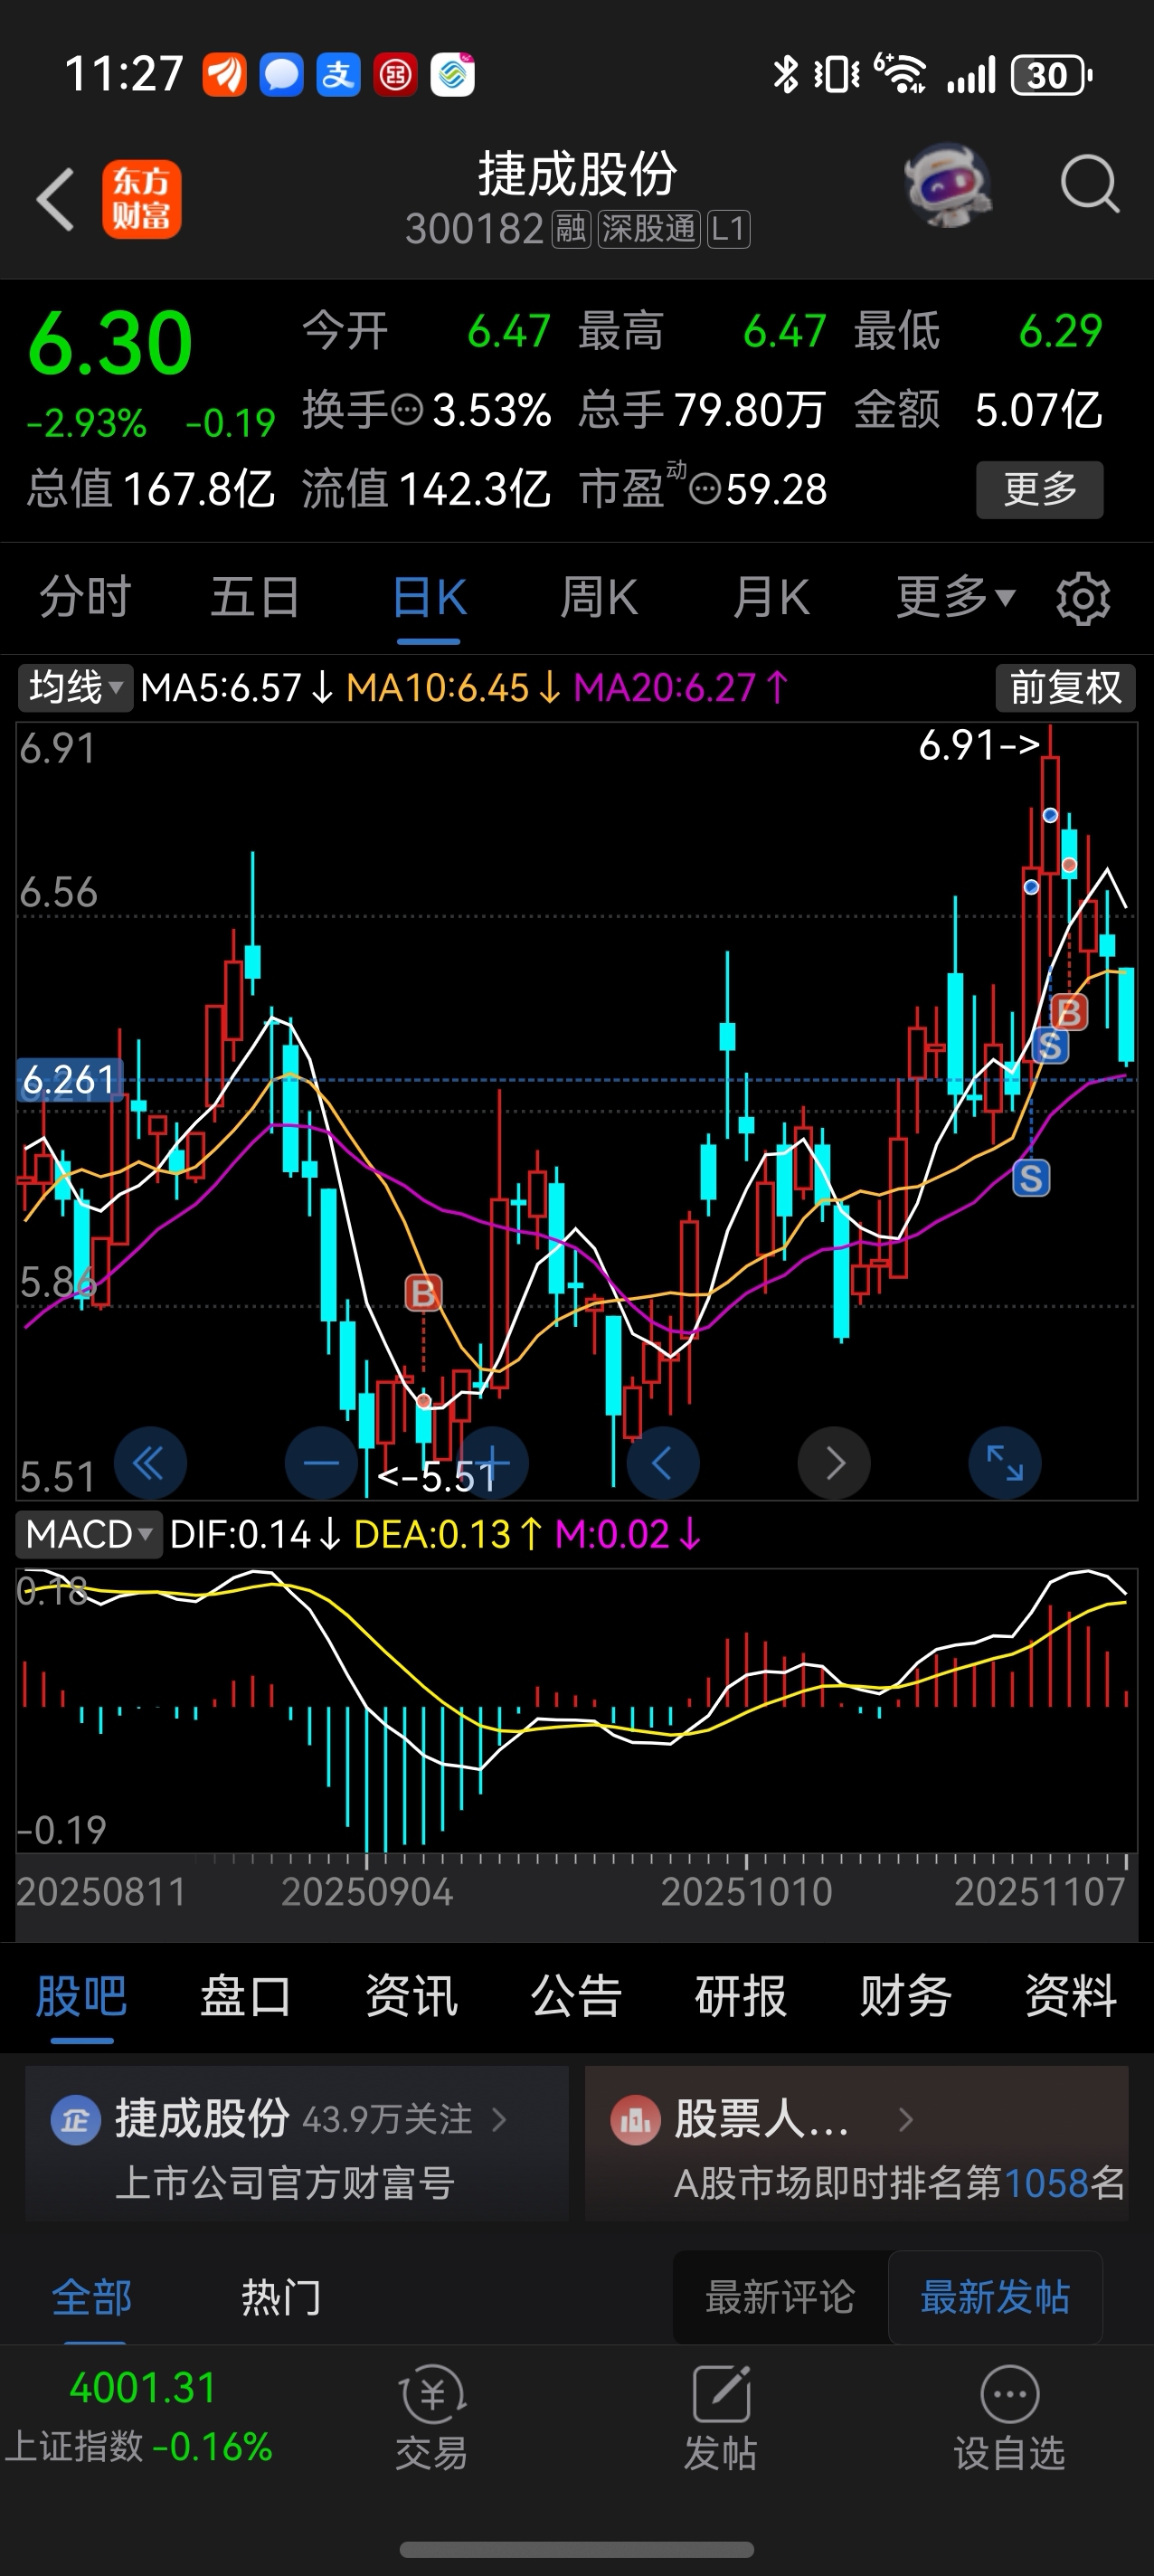The image size is (1154, 2576).
Task: Tap the 深股通 tag
Action: (x=648, y=229)
